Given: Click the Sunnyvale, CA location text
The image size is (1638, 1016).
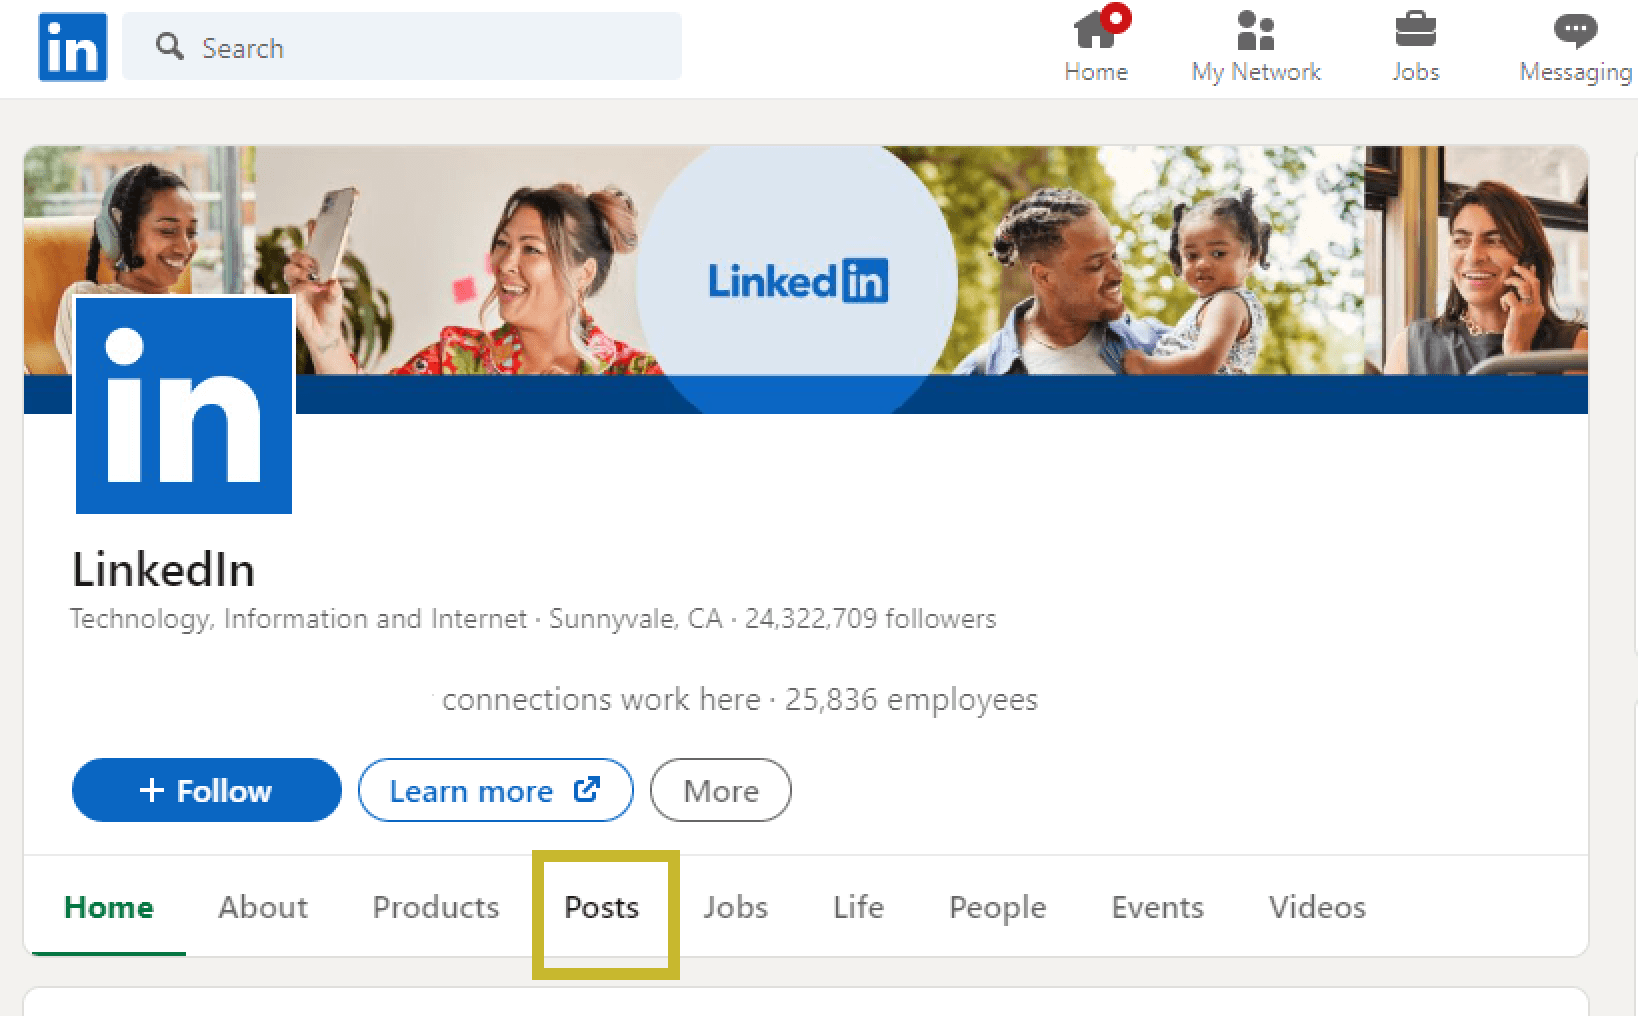Looking at the screenshot, I should (x=635, y=619).
